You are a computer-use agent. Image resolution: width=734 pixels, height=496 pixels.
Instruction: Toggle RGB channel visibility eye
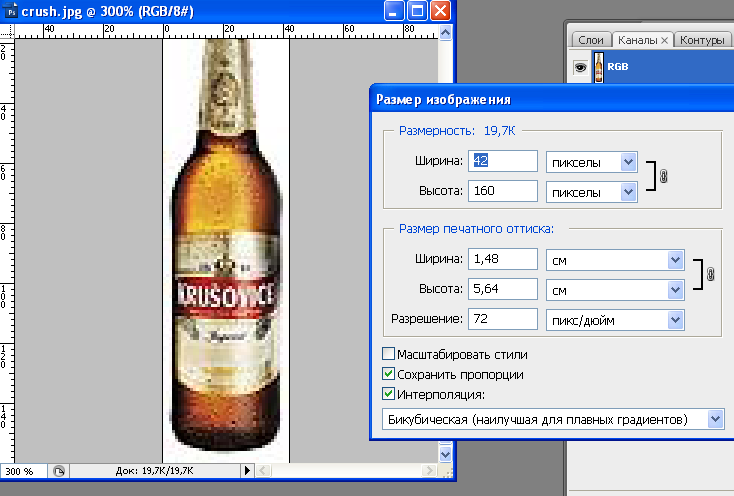(580, 67)
